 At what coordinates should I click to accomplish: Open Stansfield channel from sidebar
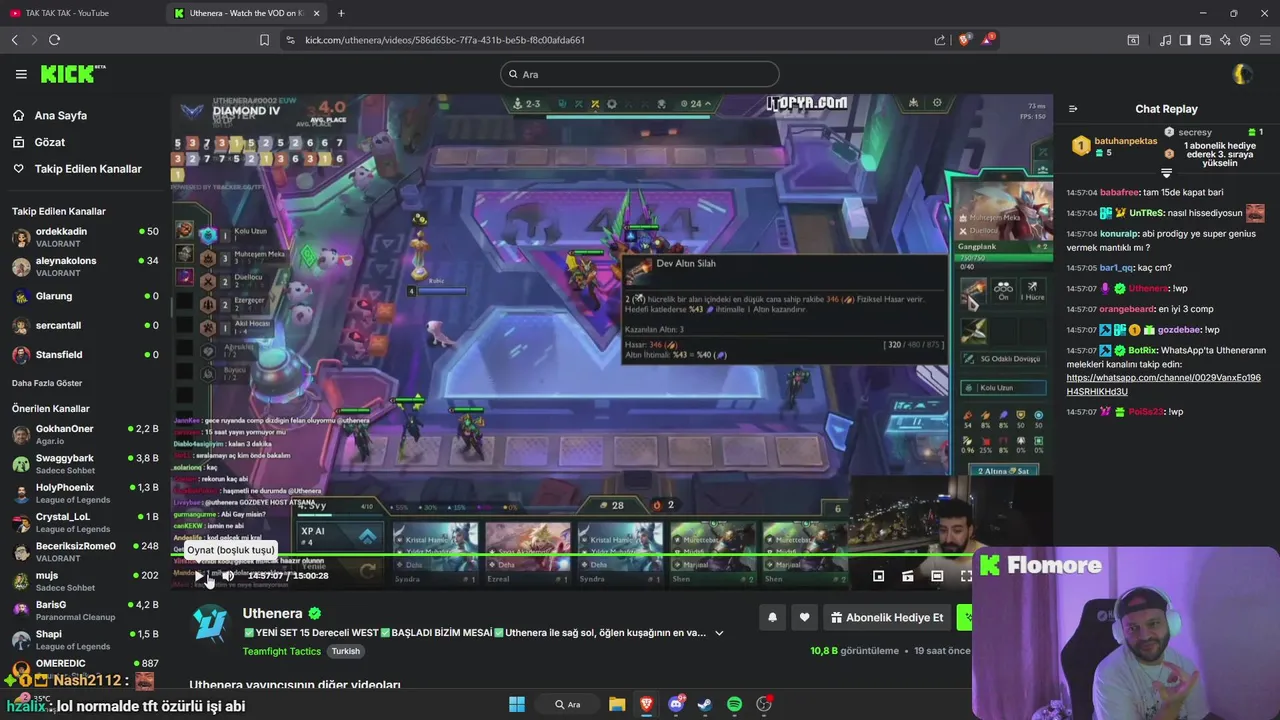(x=85, y=355)
